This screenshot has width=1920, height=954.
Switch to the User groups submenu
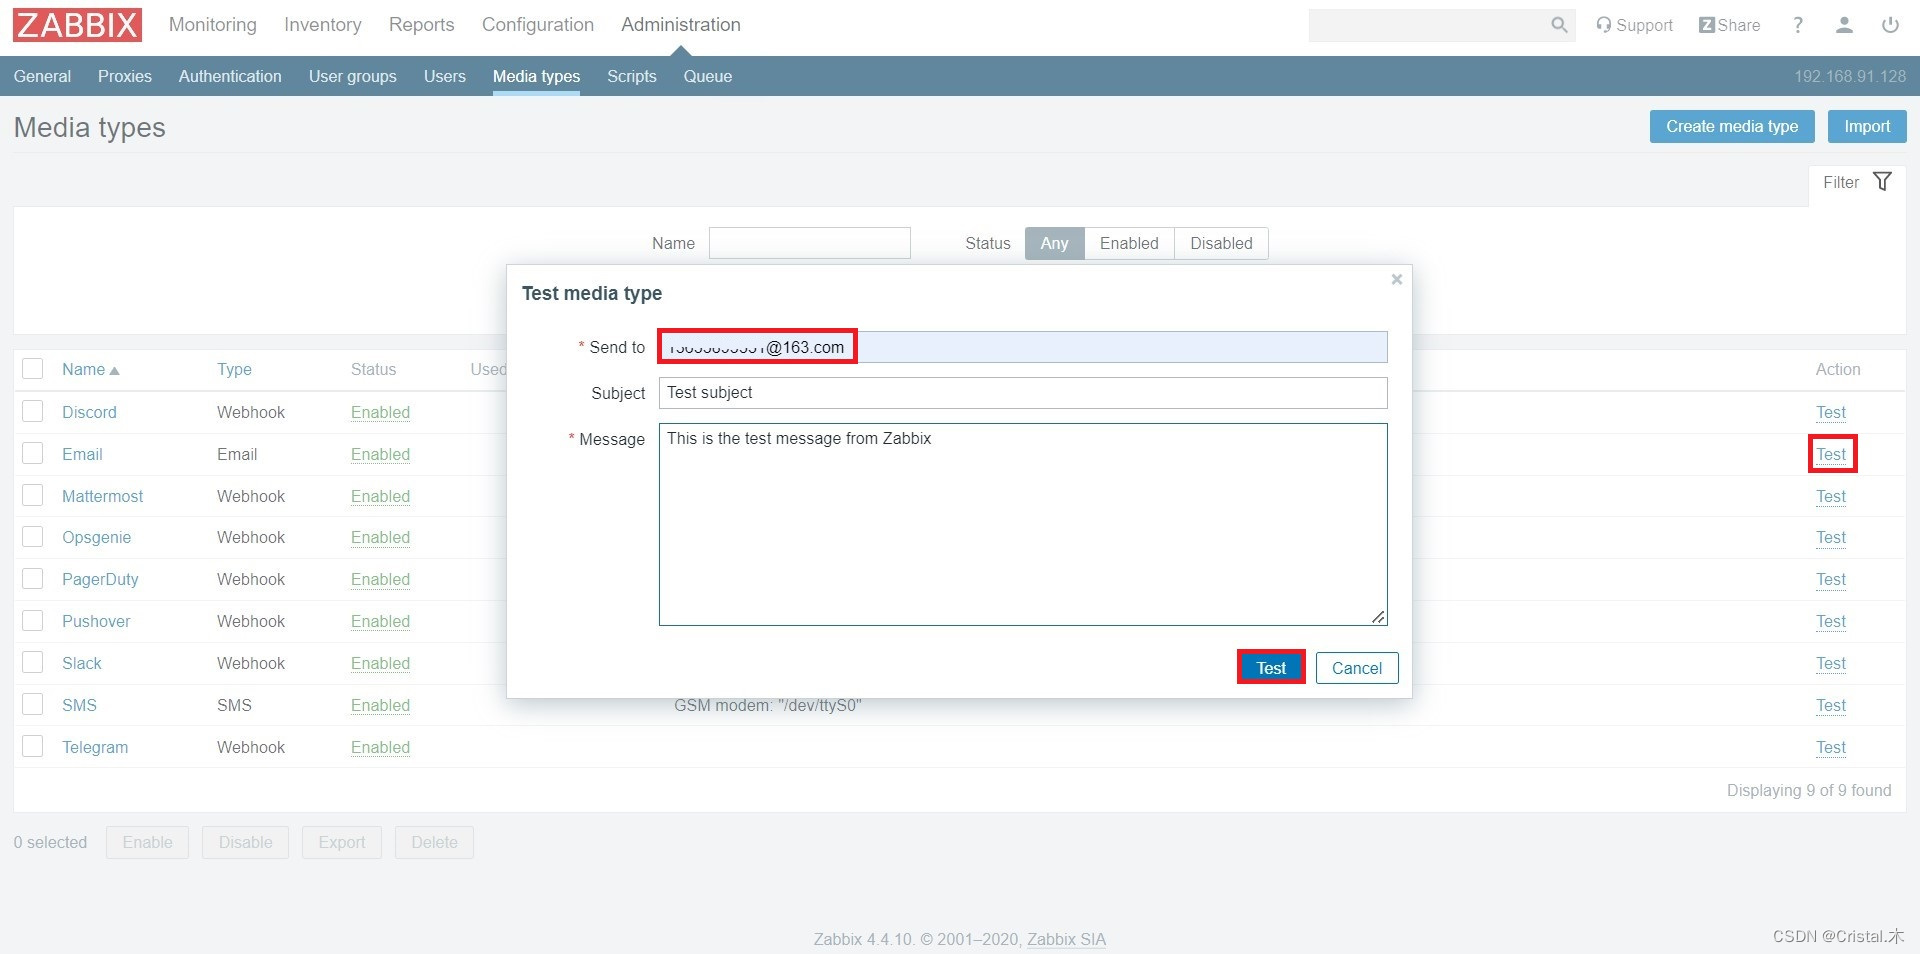point(352,76)
